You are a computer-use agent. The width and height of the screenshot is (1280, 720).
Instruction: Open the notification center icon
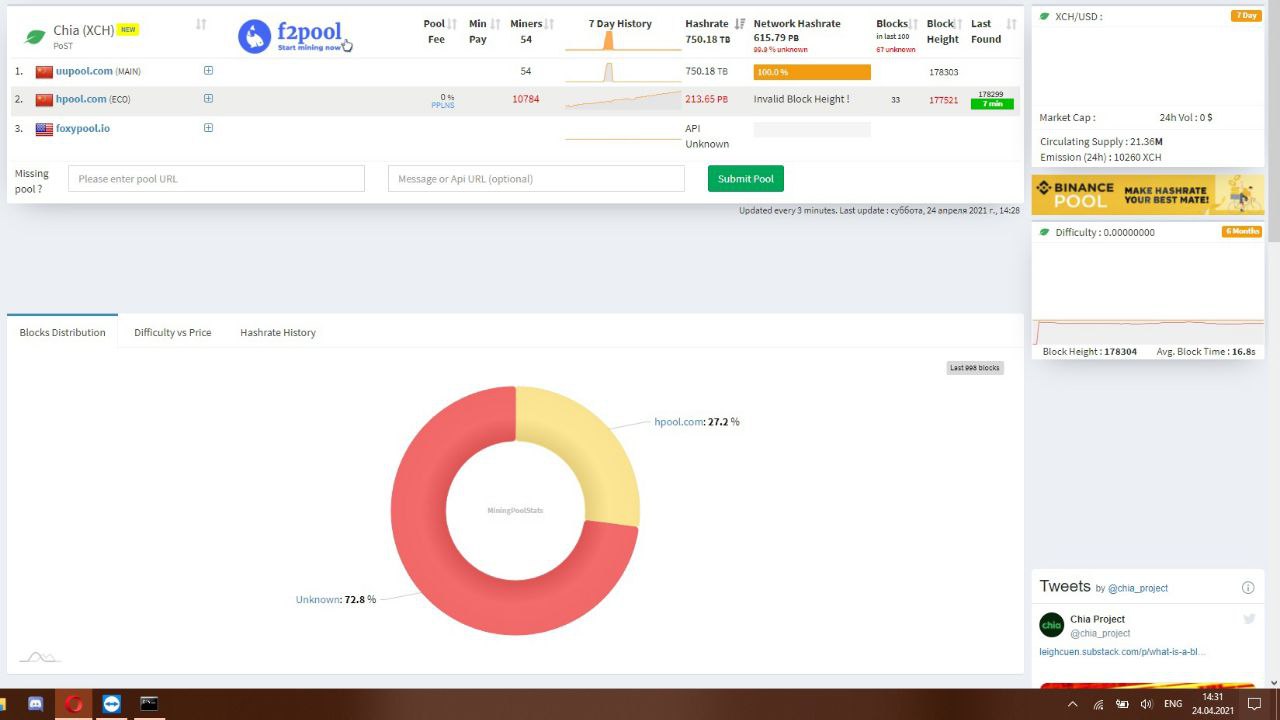tap(1254, 704)
